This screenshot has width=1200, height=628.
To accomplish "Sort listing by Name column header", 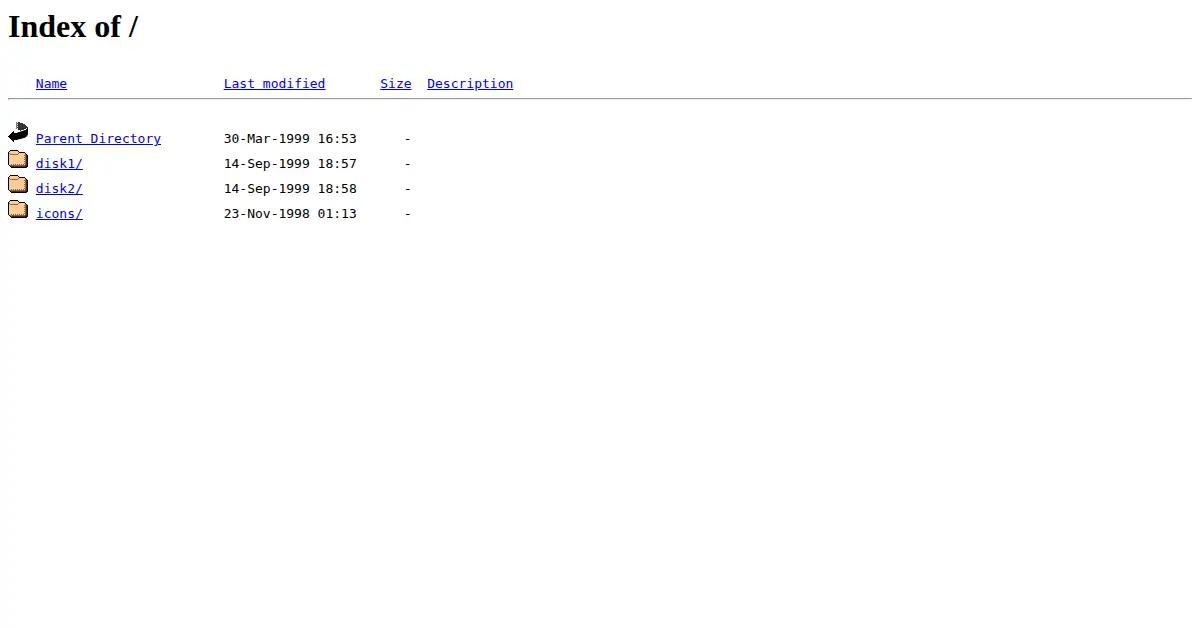I will pos(51,84).
